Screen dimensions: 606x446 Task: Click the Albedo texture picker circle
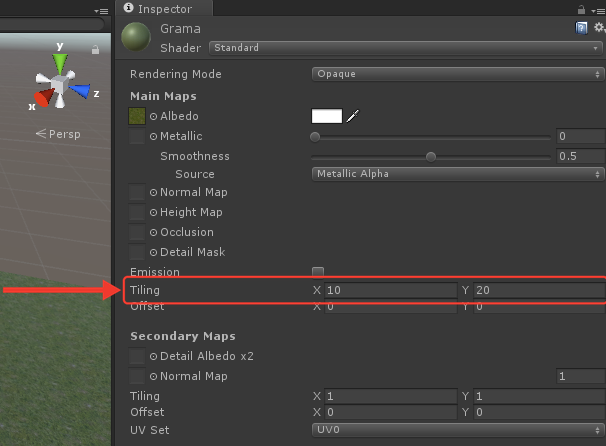153,116
